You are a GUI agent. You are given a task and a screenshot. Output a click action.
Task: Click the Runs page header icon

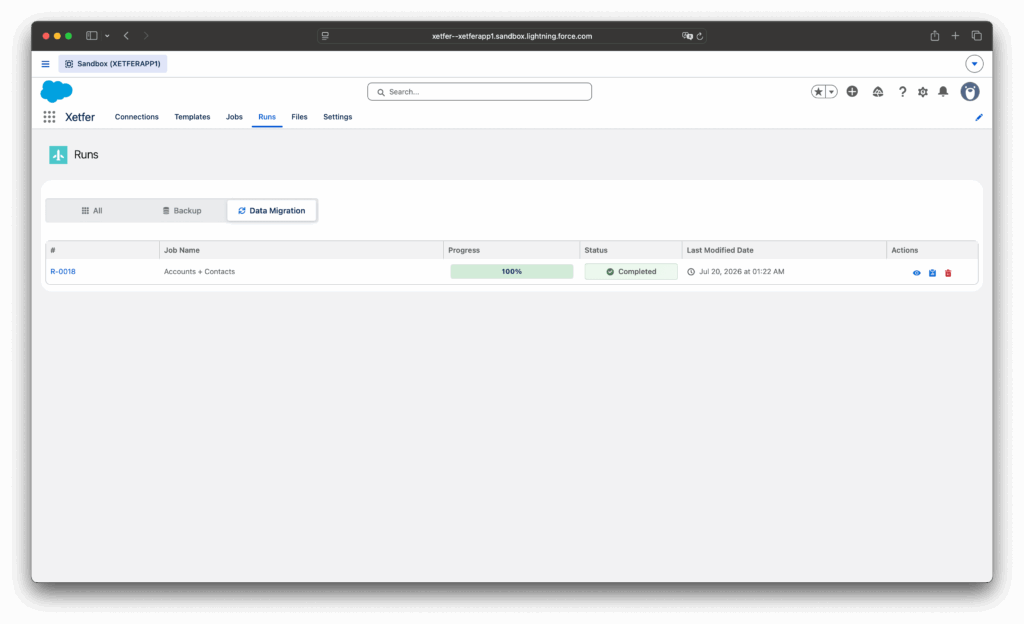pos(58,155)
